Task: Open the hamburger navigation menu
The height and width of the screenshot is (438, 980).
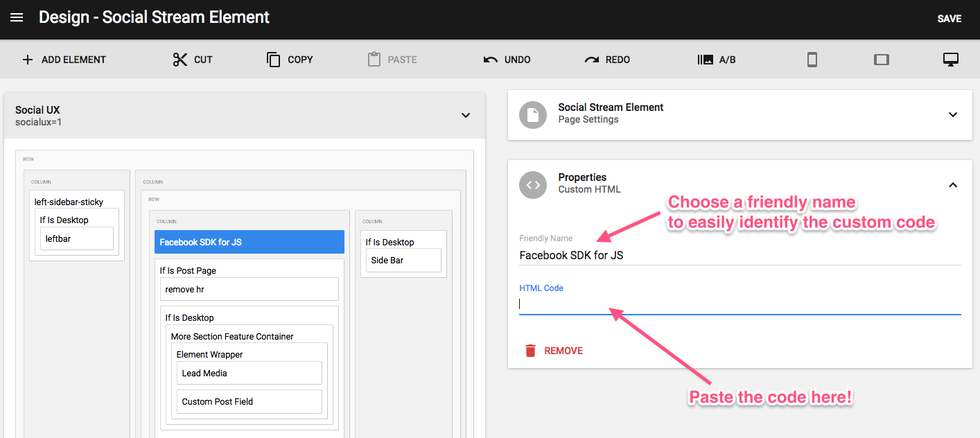Action: click(x=17, y=17)
